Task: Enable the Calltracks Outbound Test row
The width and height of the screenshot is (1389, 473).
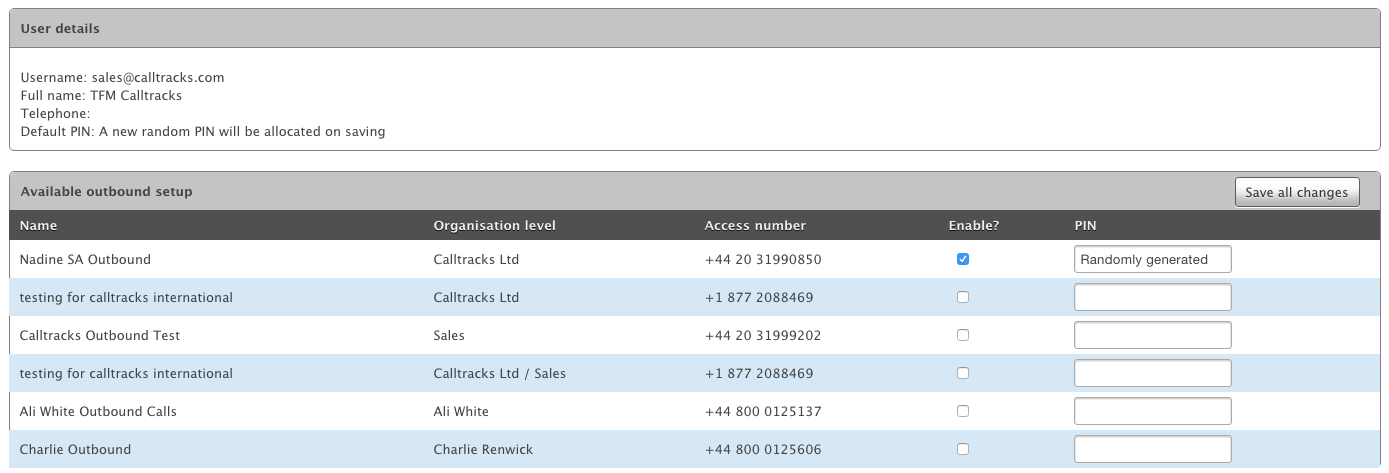Action: coord(963,335)
